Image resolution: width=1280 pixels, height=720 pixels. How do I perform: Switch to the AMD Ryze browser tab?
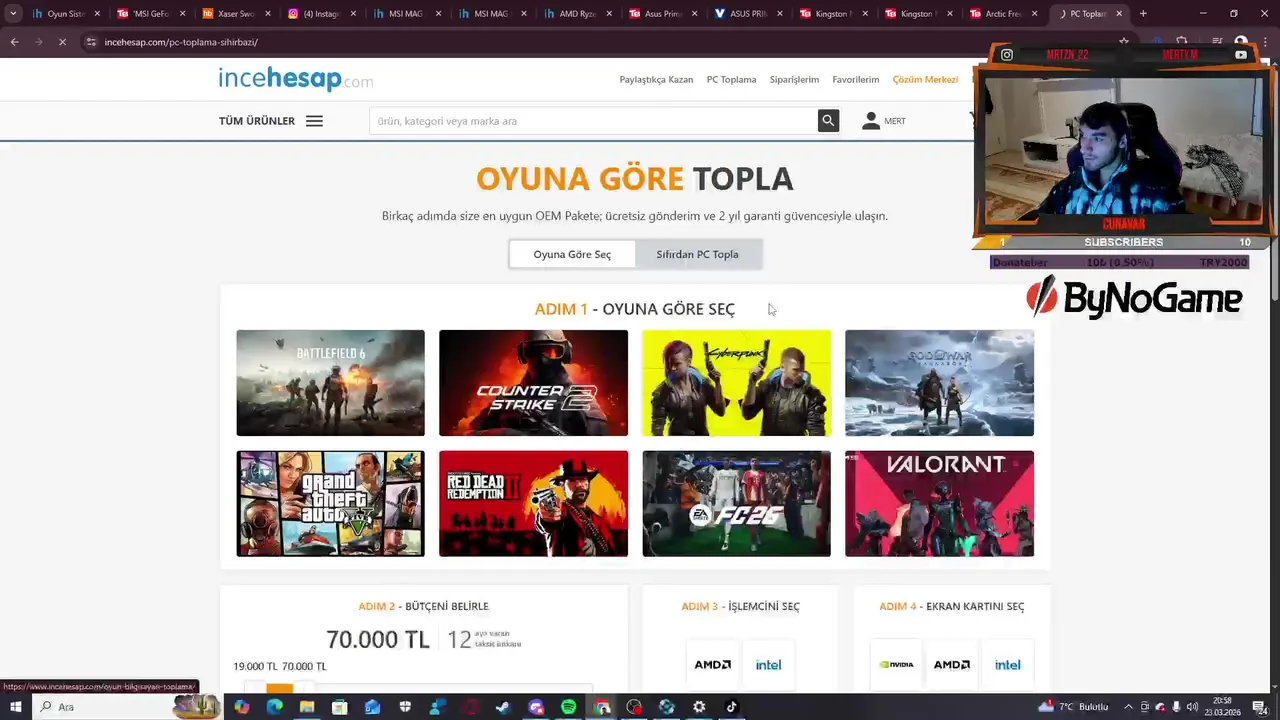click(572, 14)
